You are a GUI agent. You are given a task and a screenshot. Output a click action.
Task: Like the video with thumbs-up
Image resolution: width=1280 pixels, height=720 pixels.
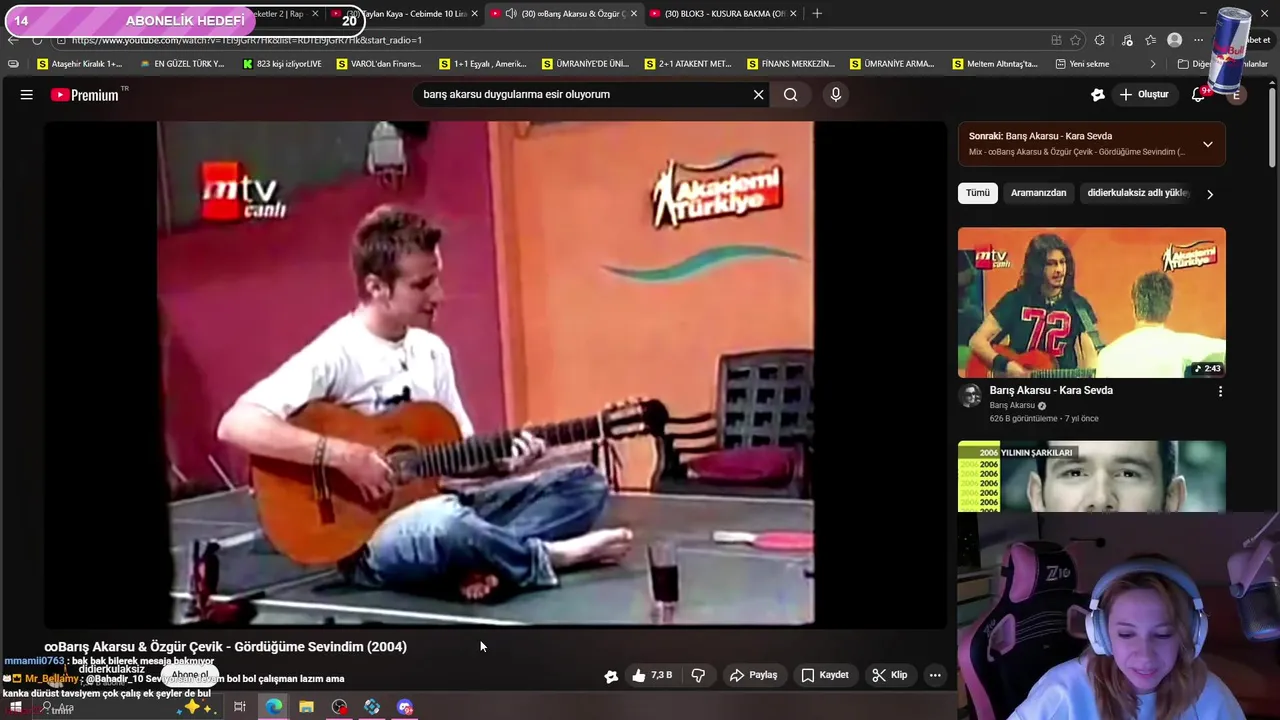(x=651, y=675)
